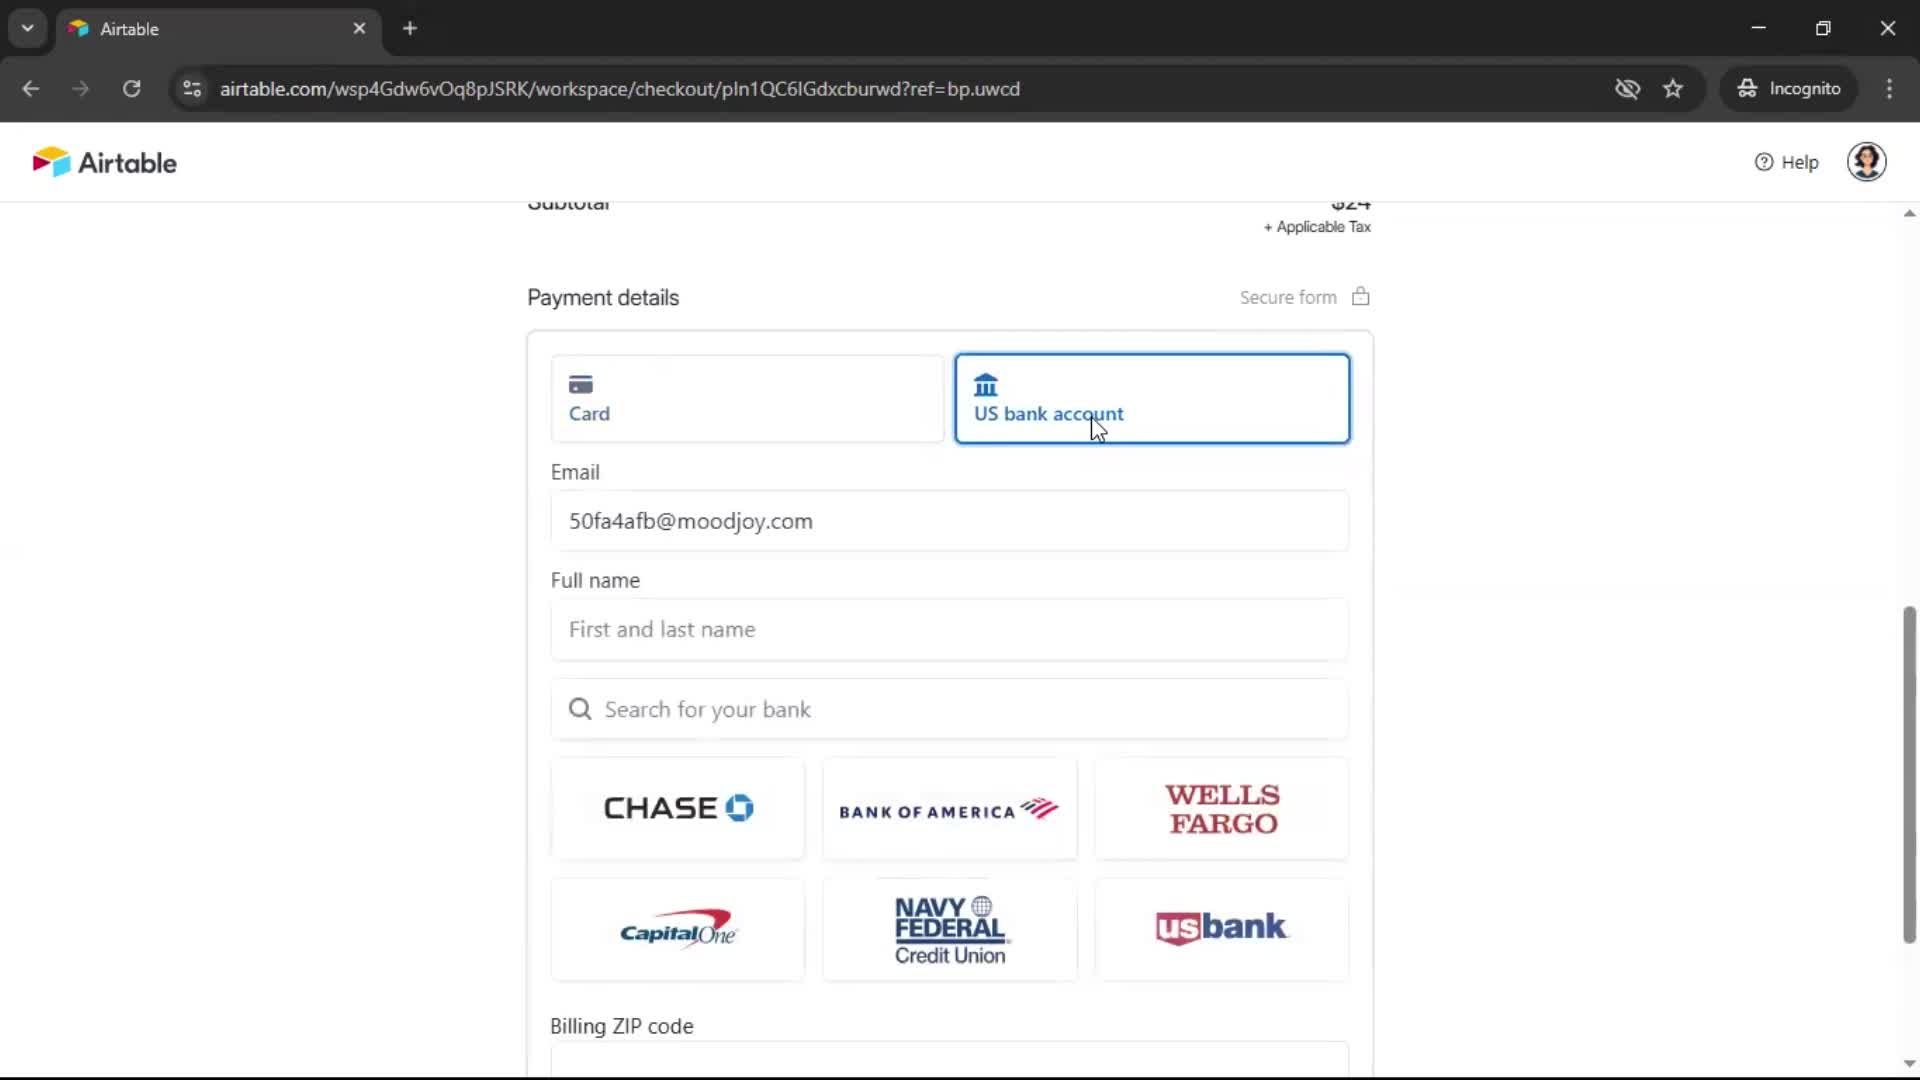Screen dimensions: 1920x1080
Task: Click the scrollbar up arrow
Action: click(1909, 213)
